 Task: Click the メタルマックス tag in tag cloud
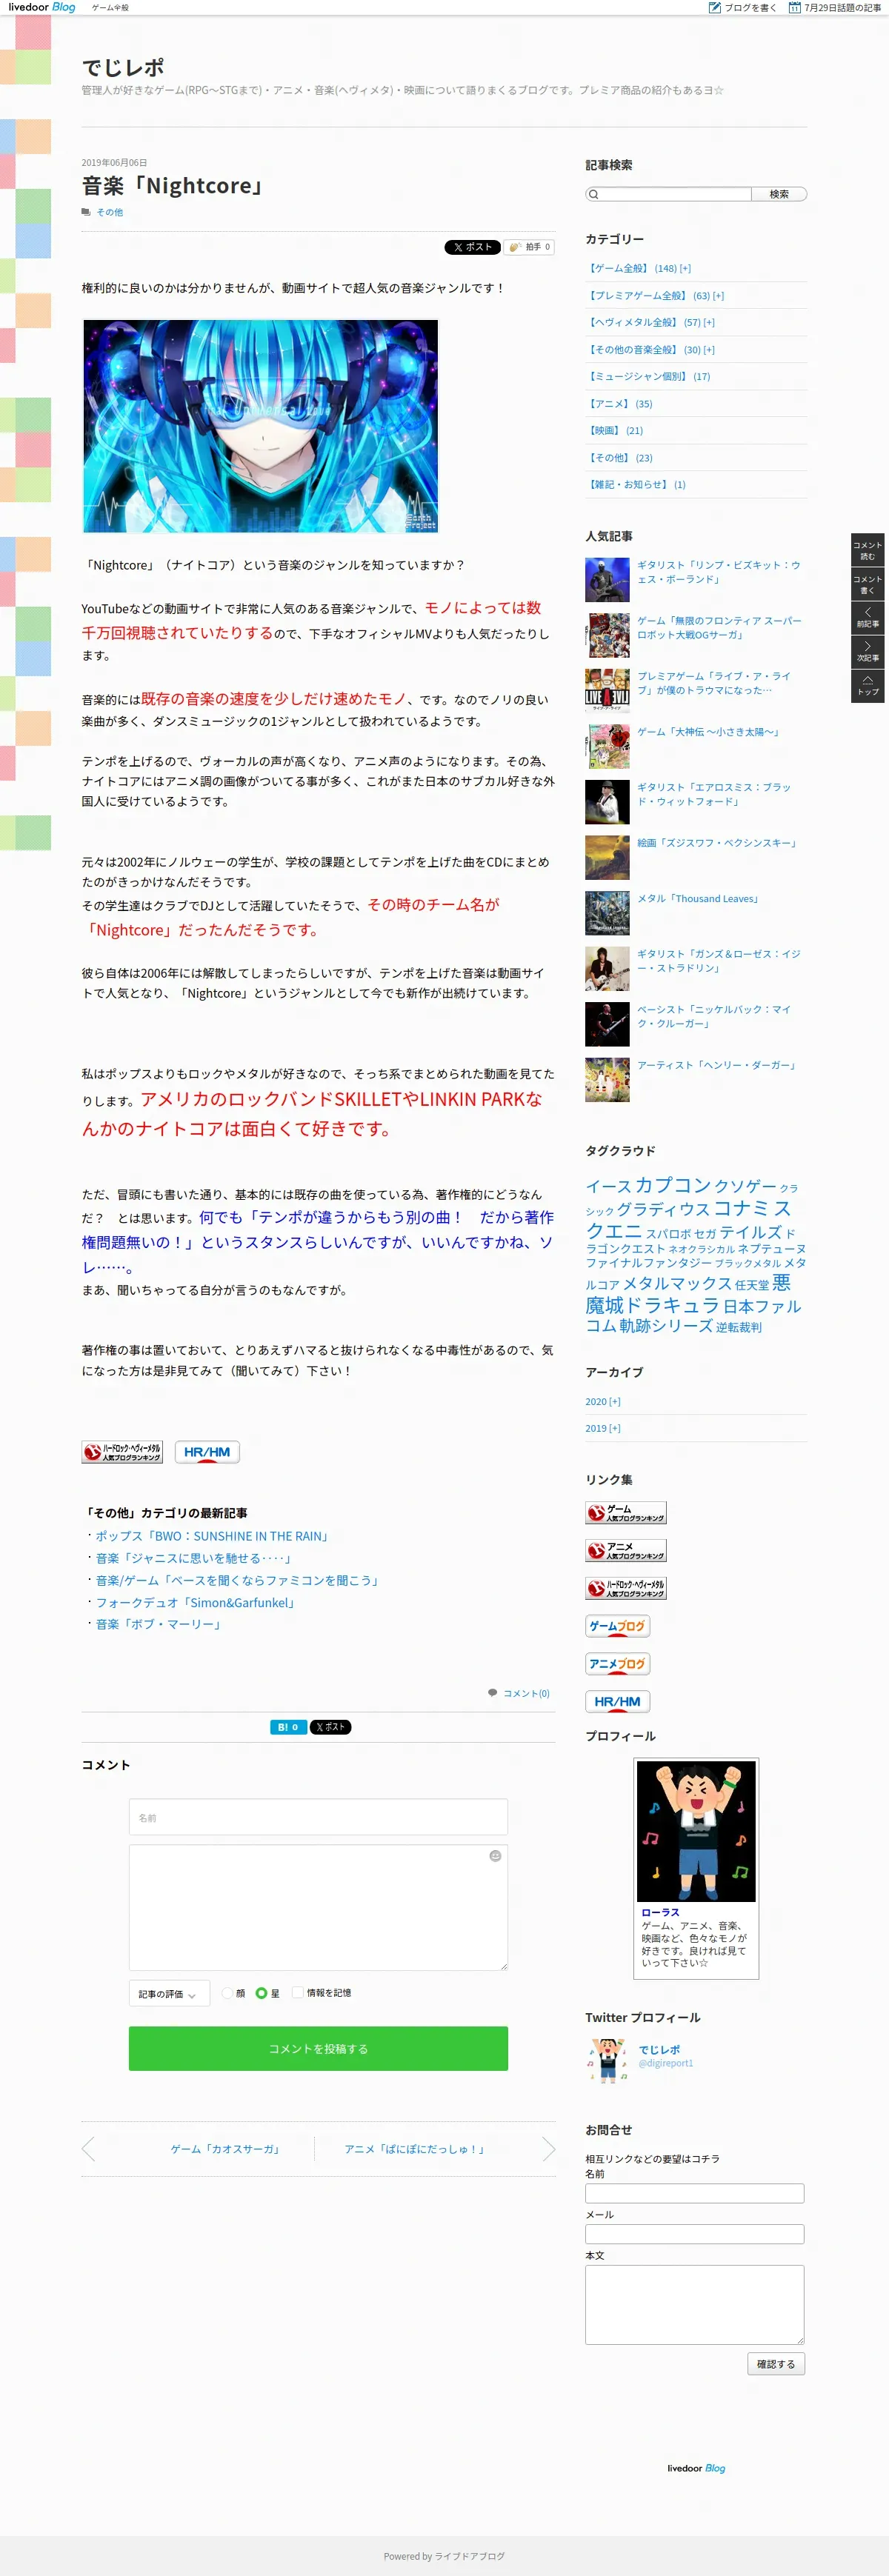click(677, 1283)
